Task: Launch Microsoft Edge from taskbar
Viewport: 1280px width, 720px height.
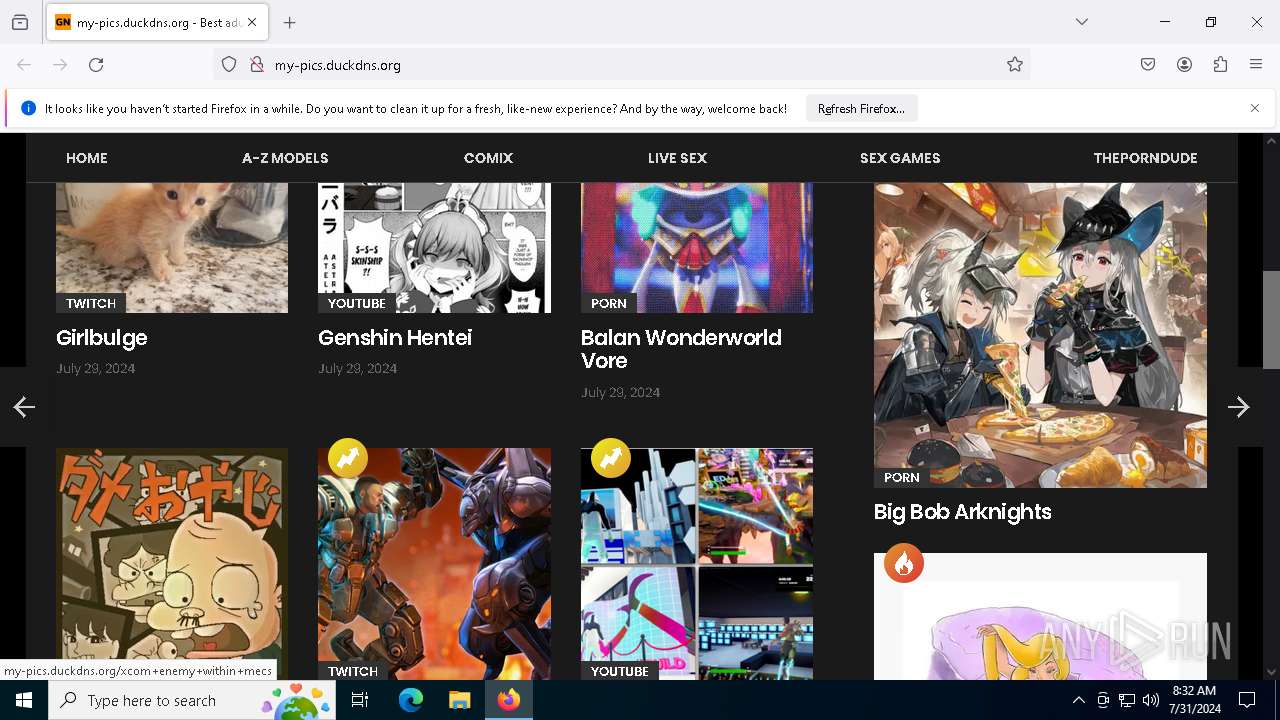Action: pos(411,700)
